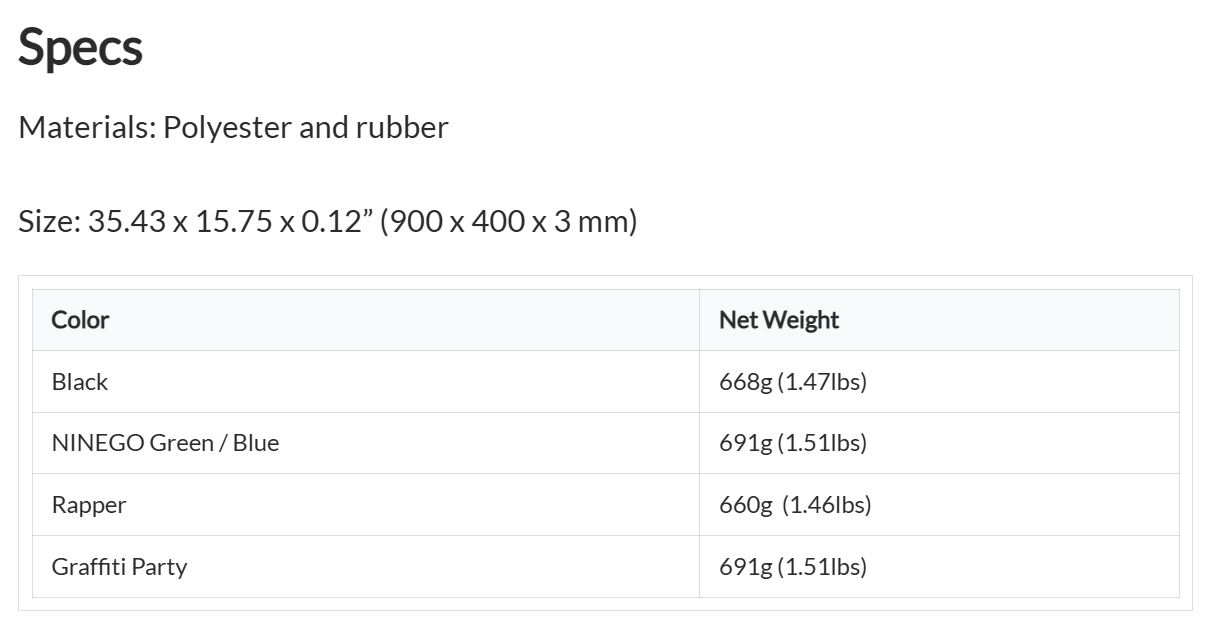Image resolution: width=1222 pixels, height=635 pixels.
Task: Select the "Graffiti Party" color cell
Action: [x=119, y=567]
